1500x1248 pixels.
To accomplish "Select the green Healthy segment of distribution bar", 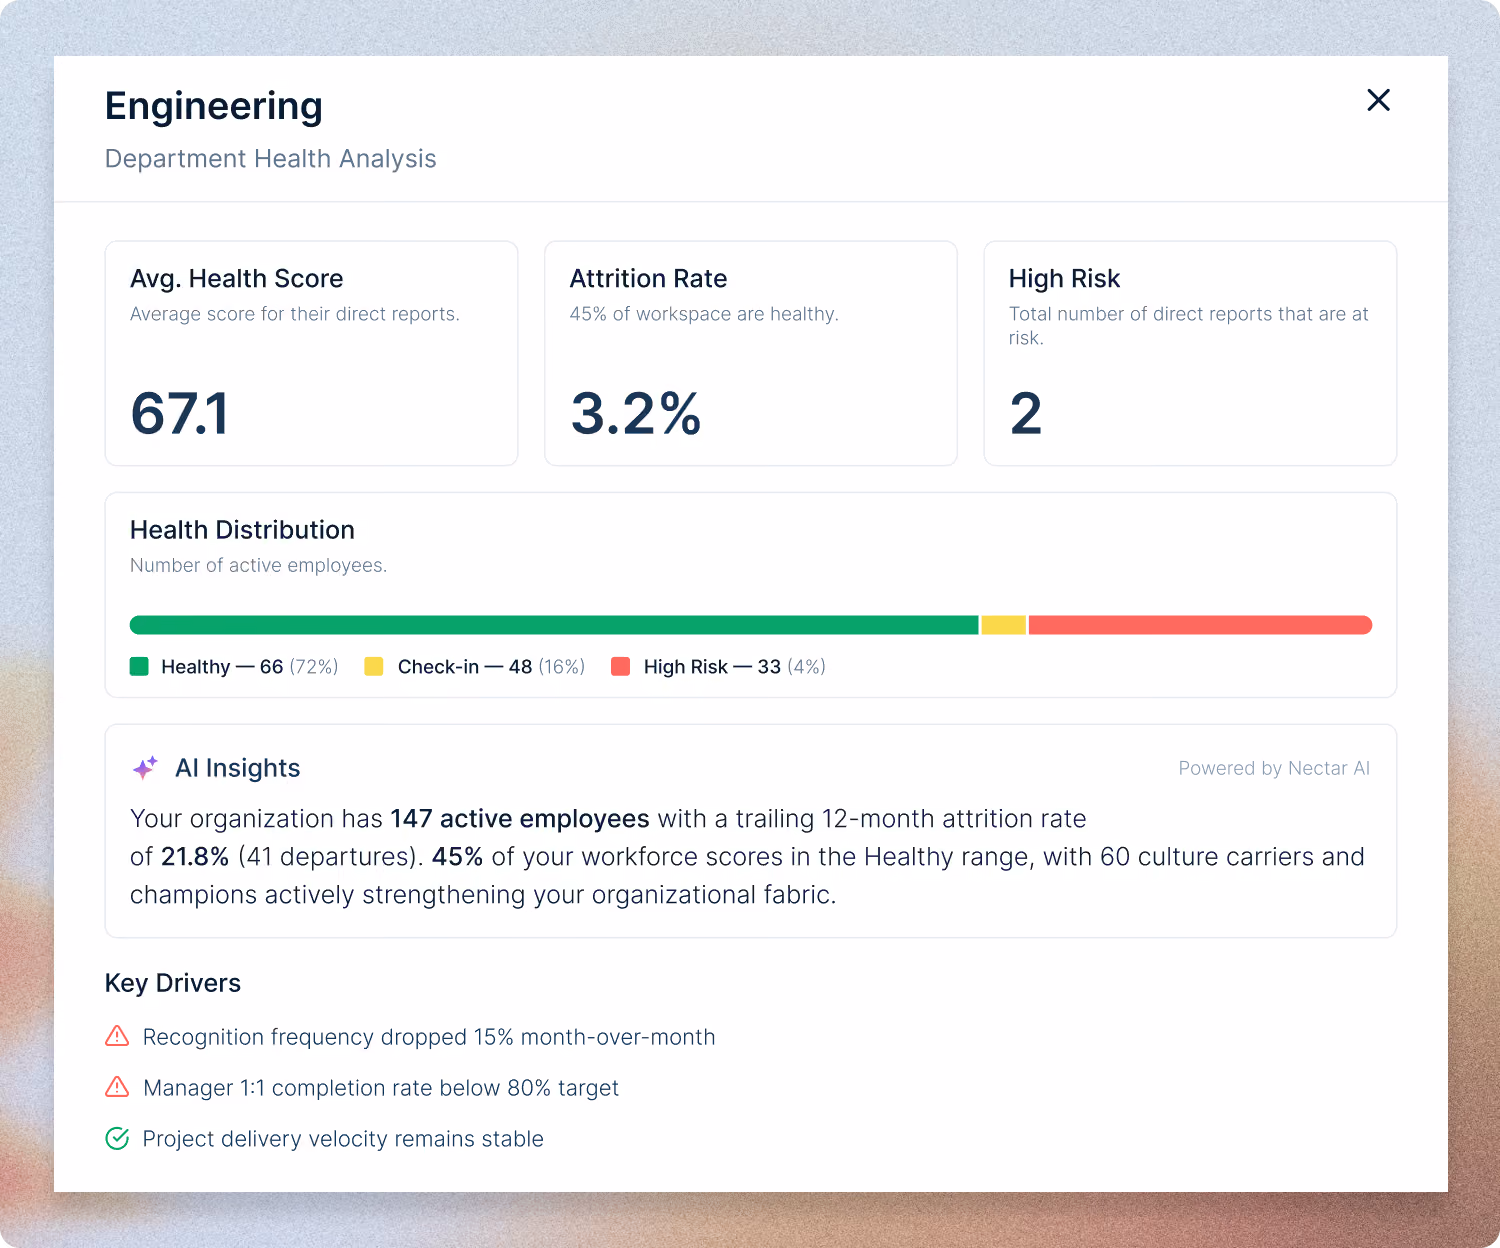I will [x=554, y=625].
